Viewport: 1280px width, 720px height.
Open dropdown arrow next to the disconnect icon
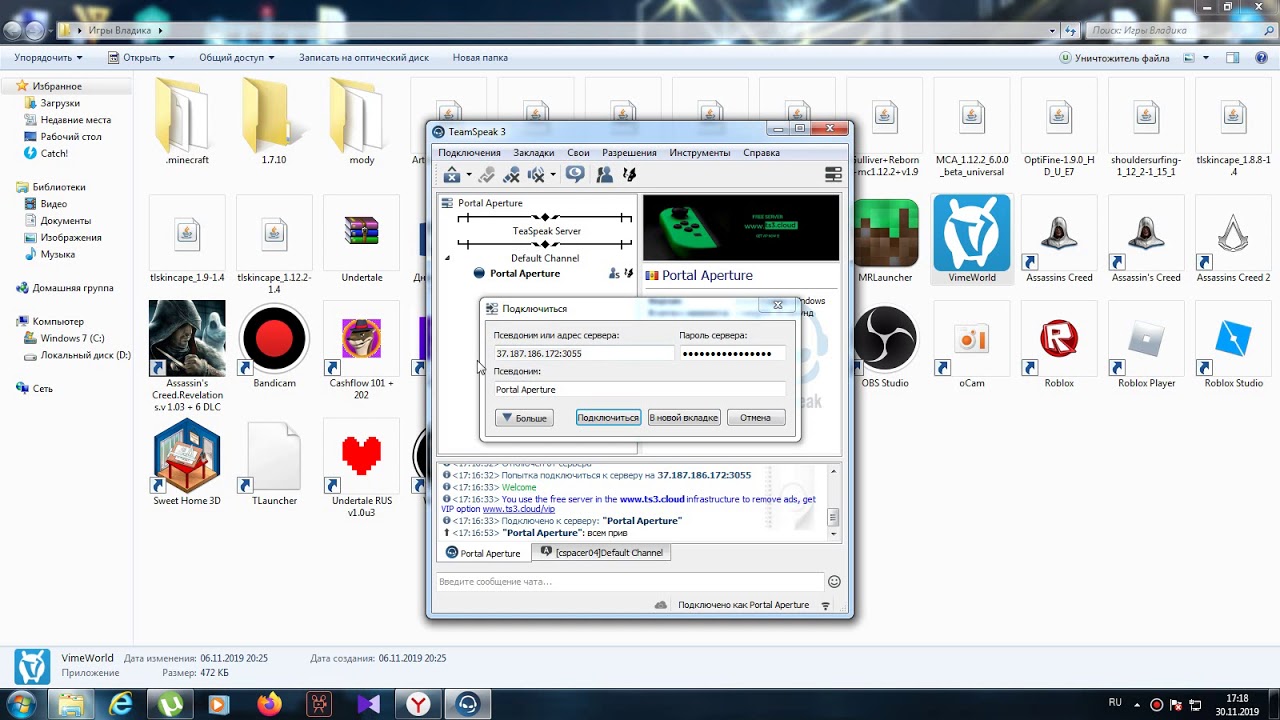coord(470,175)
